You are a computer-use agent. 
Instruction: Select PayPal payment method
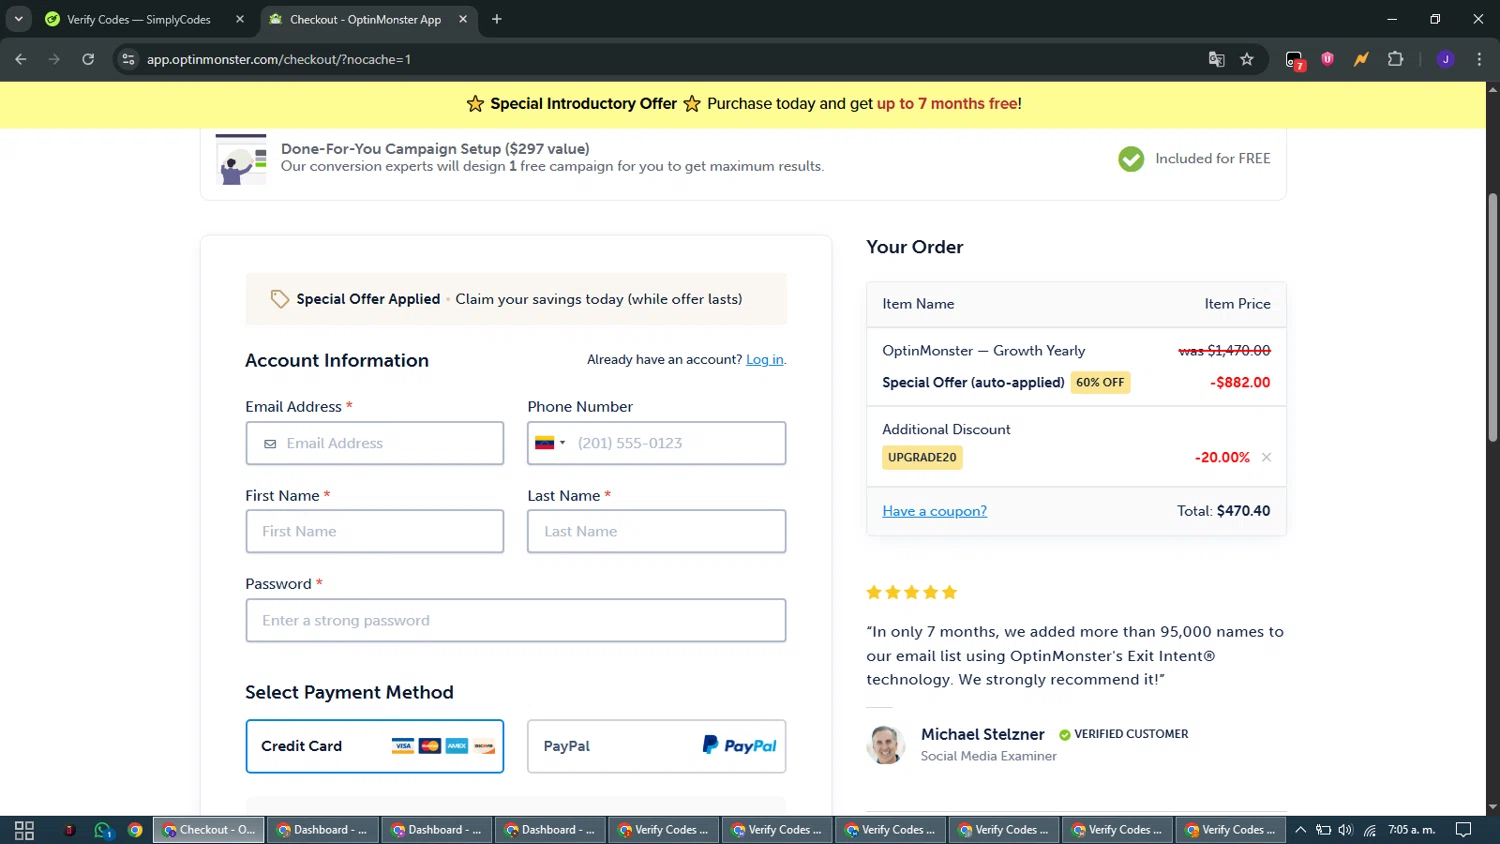[x=657, y=746]
